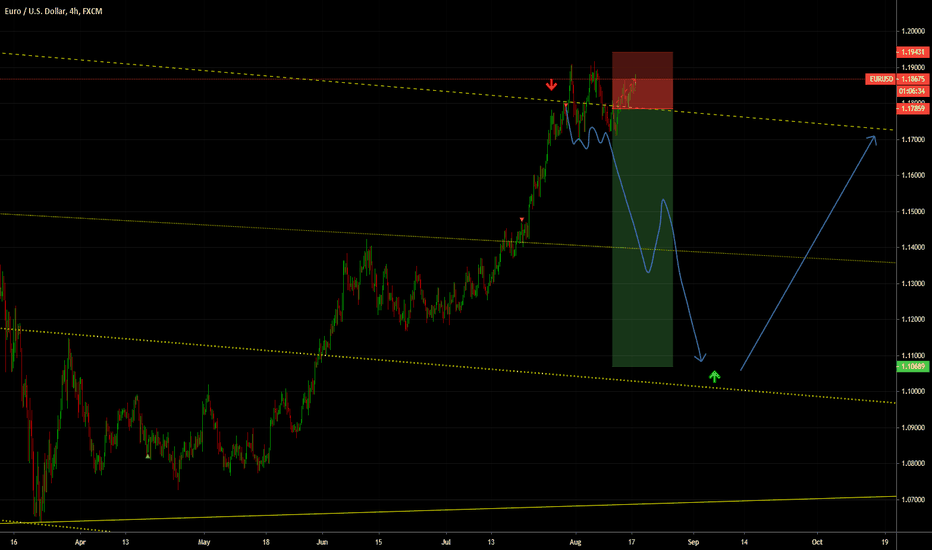
Task: Click the 1.14000 price axis label
Action: click(913, 247)
